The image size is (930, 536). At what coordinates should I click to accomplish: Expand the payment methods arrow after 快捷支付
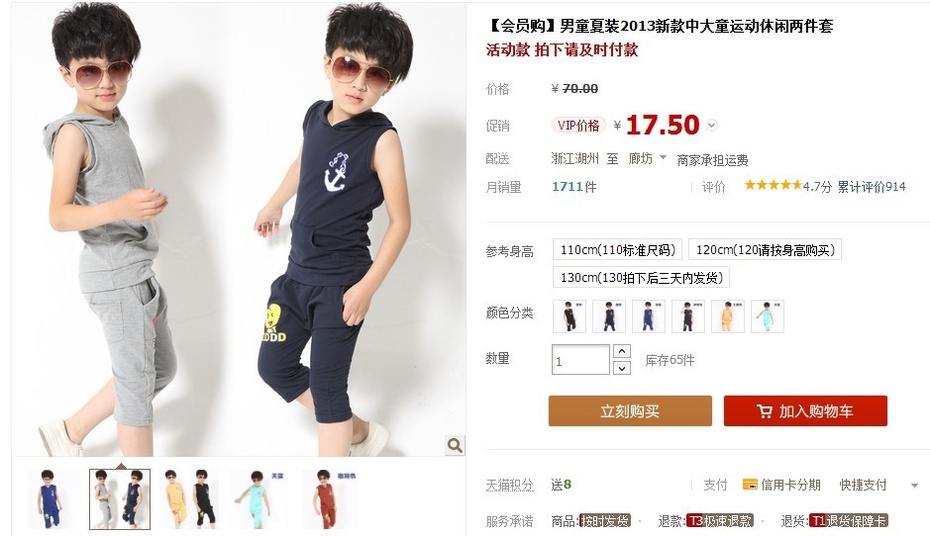(x=914, y=485)
